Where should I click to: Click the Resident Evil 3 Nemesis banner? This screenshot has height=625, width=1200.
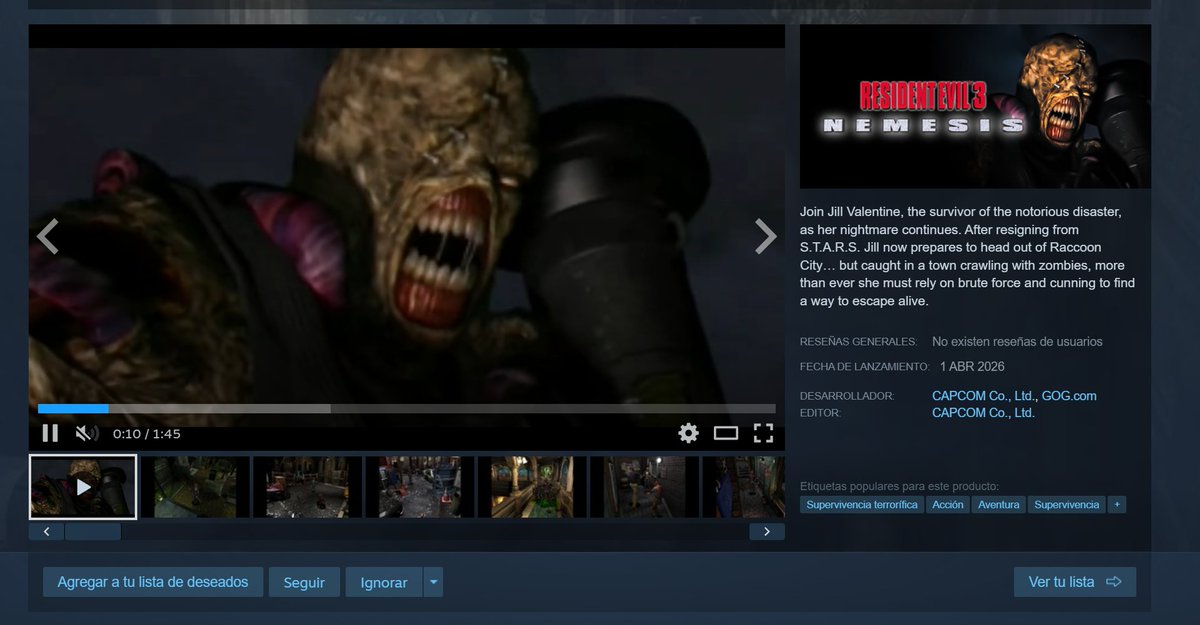click(x=975, y=106)
